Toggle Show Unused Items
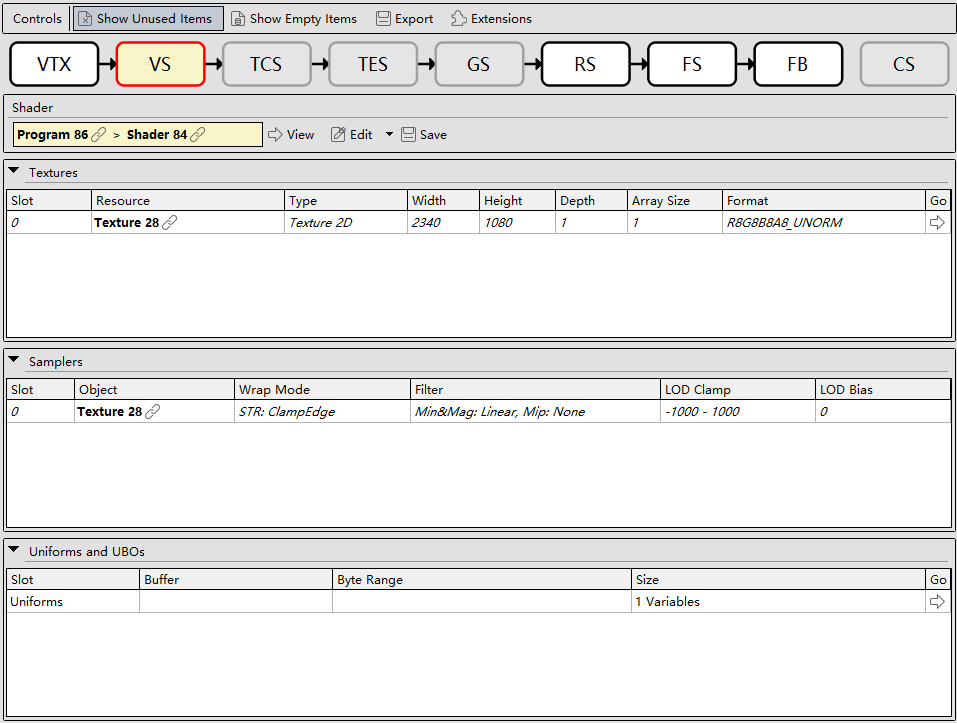The height and width of the screenshot is (723, 957). [148, 19]
